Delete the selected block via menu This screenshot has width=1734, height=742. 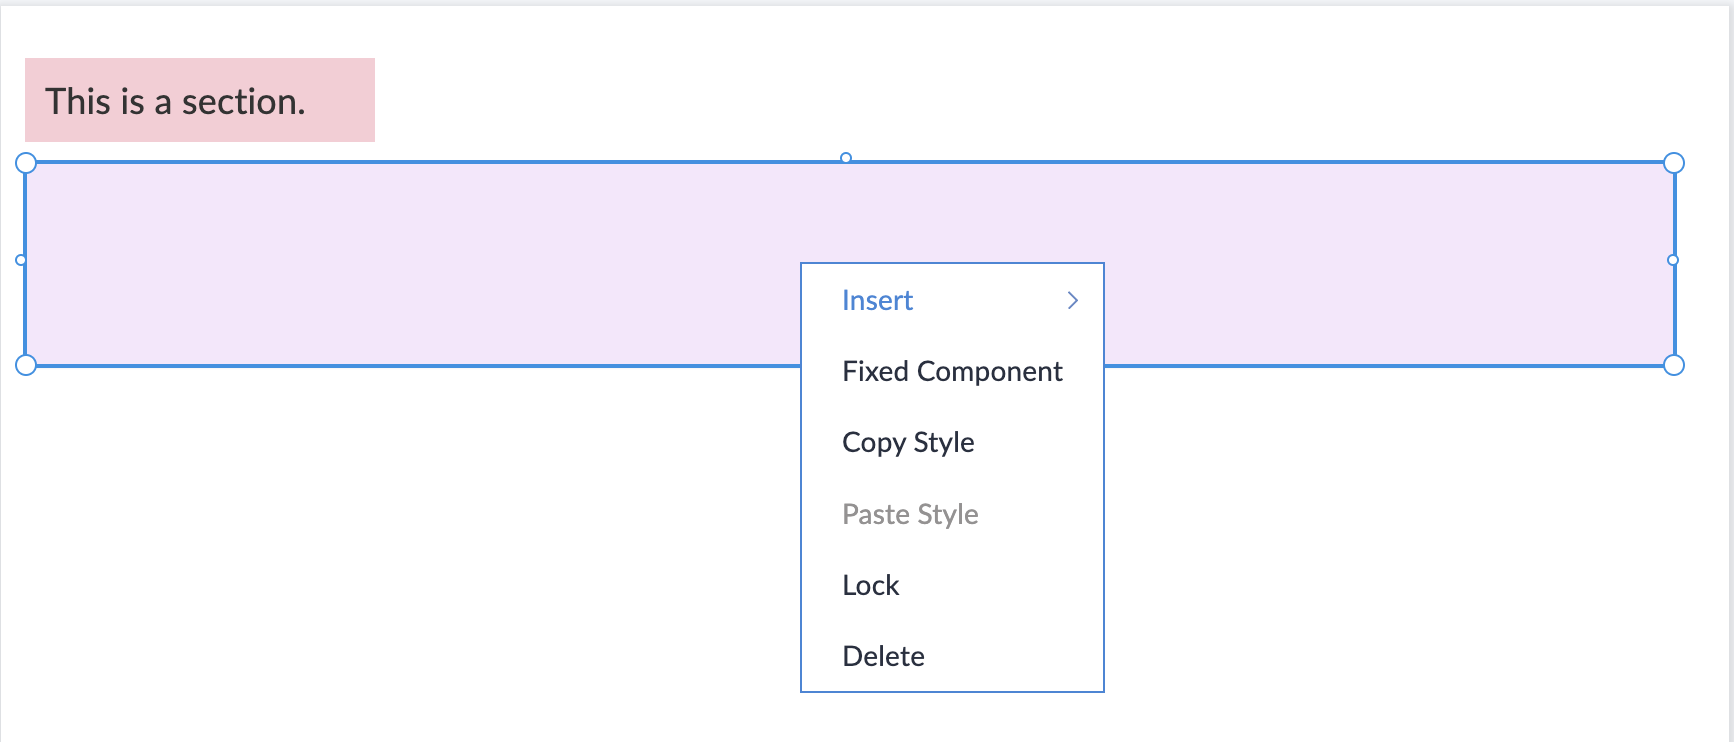point(883,656)
